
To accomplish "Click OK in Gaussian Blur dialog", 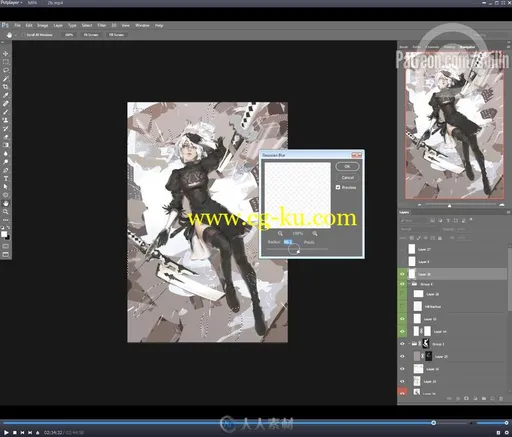I will (347, 166).
